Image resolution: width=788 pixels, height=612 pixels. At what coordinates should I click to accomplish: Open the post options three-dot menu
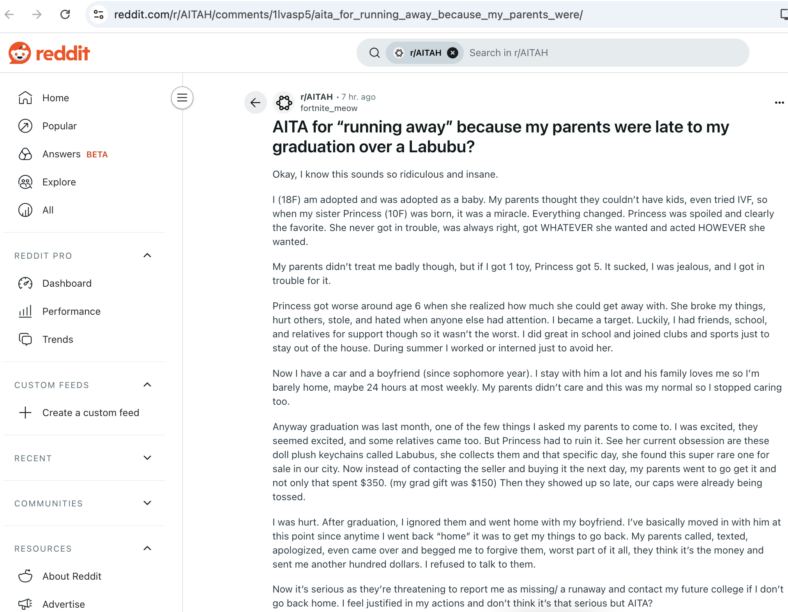click(779, 103)
